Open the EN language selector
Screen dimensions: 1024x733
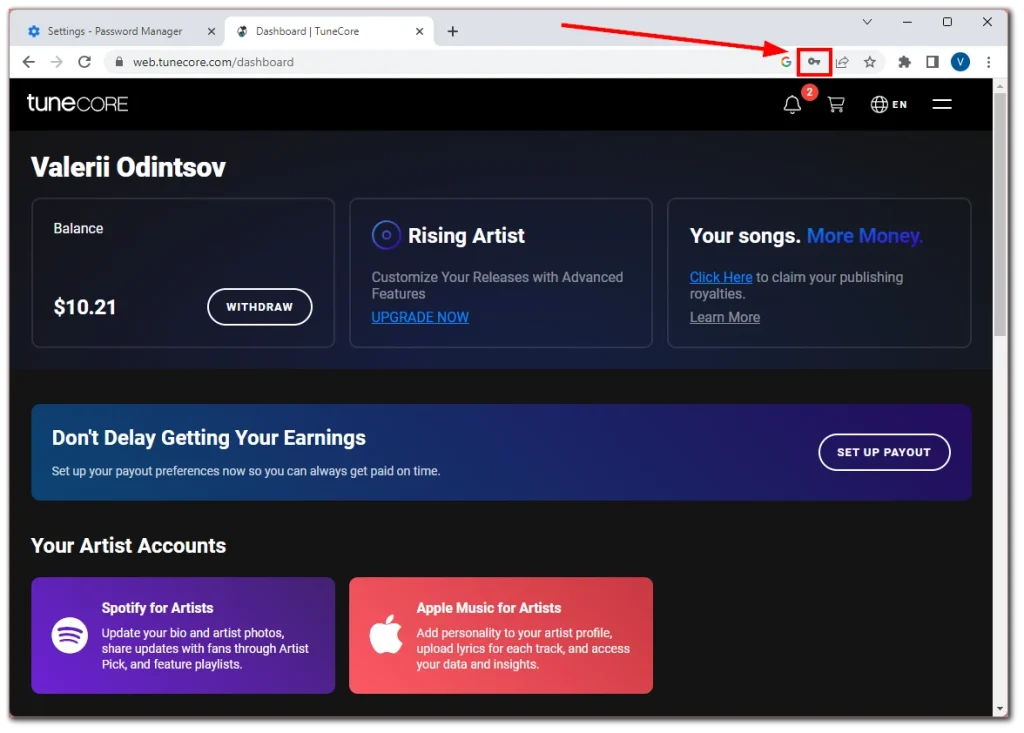coord(889,105)
